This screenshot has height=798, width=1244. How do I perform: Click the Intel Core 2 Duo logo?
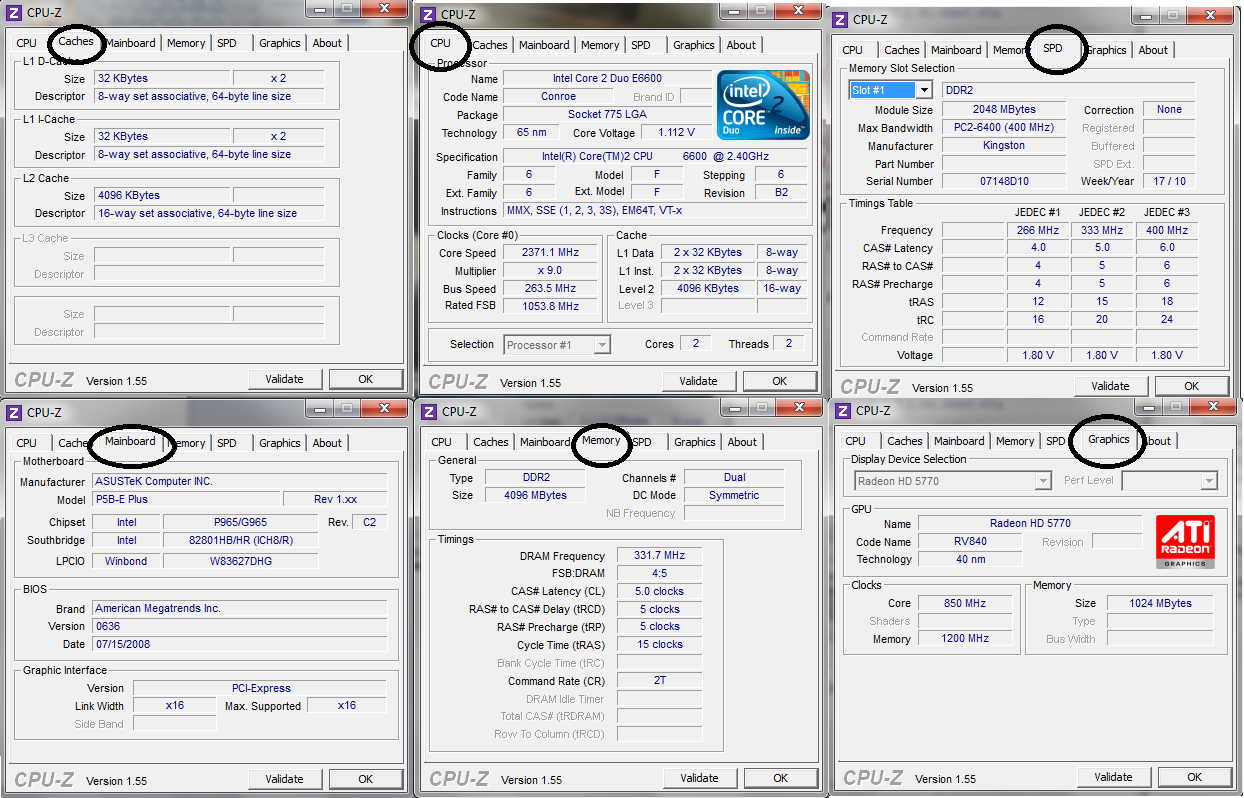pyautogui.click(x=763, y=105)
